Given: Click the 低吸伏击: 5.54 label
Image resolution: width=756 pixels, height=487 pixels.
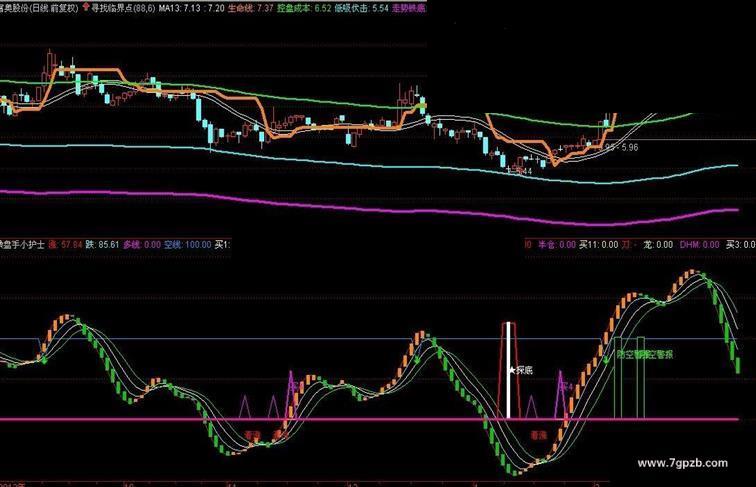Looking at the screenshot, I should (362, 8).
